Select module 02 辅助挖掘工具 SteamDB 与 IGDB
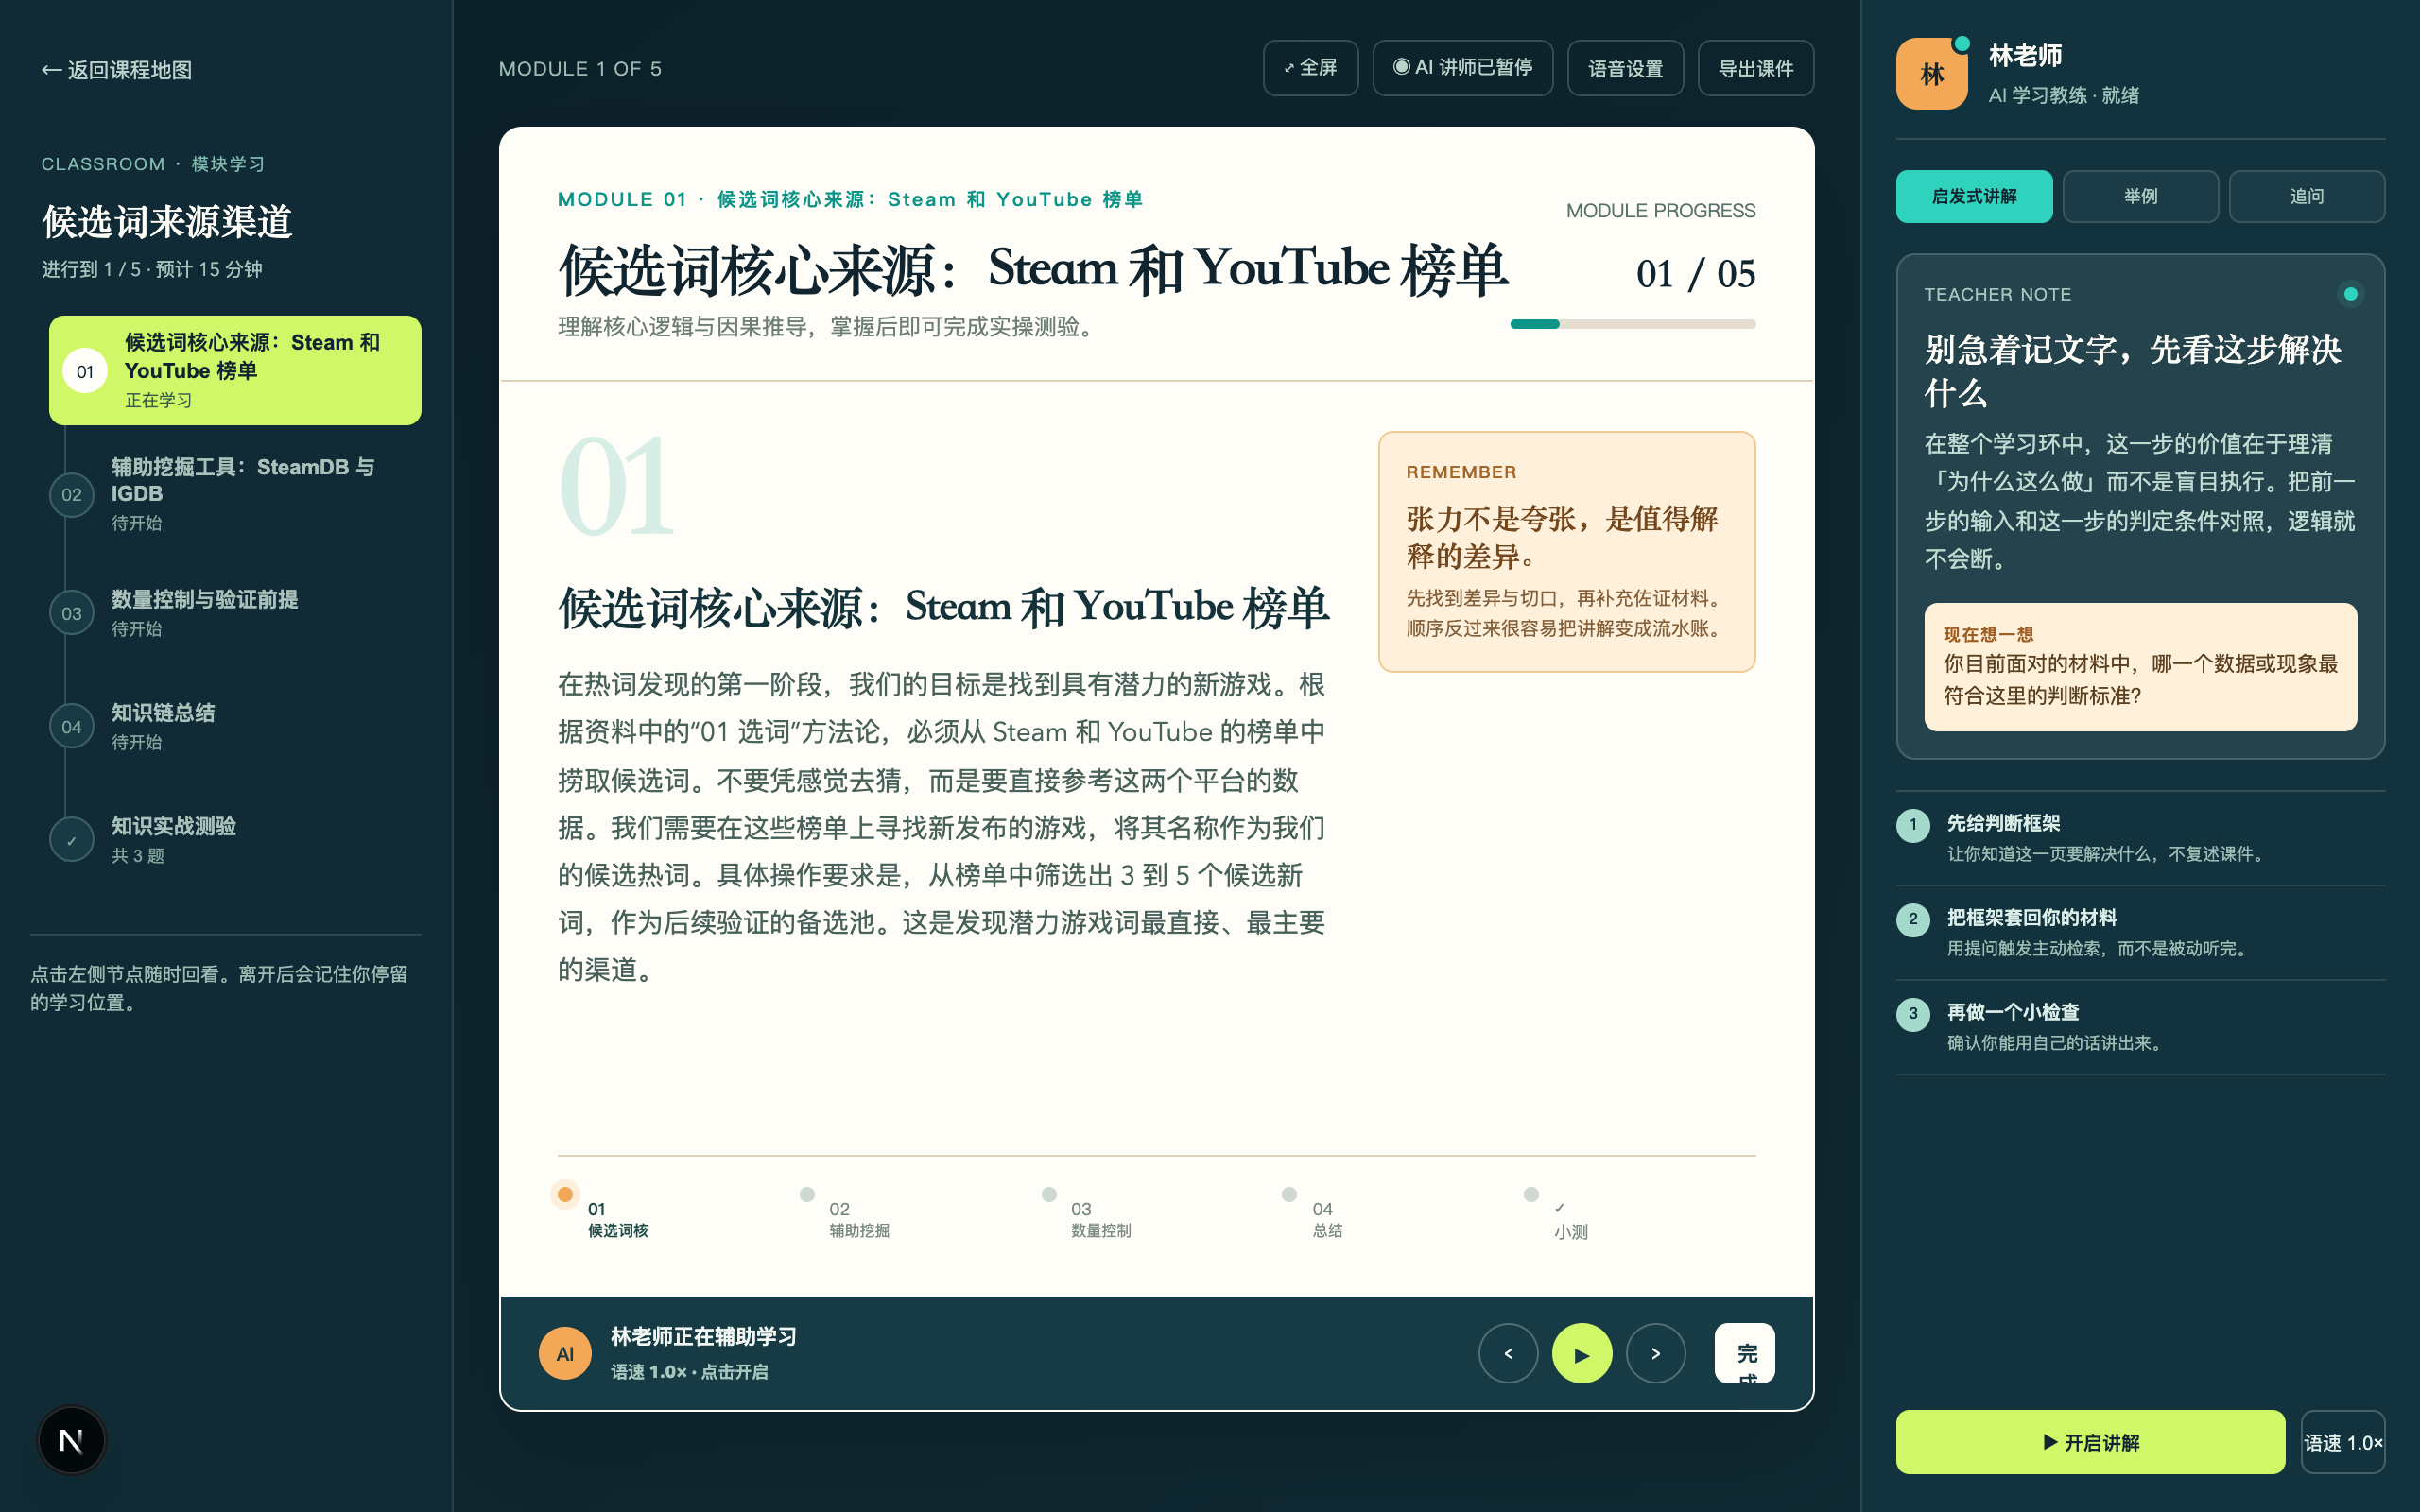 tap(235, 494)
